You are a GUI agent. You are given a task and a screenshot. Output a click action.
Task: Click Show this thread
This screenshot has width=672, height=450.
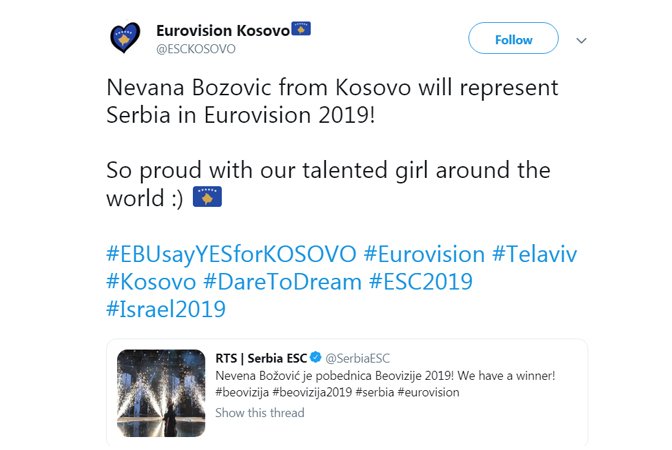pyautogui.click(x=260, y=412)
